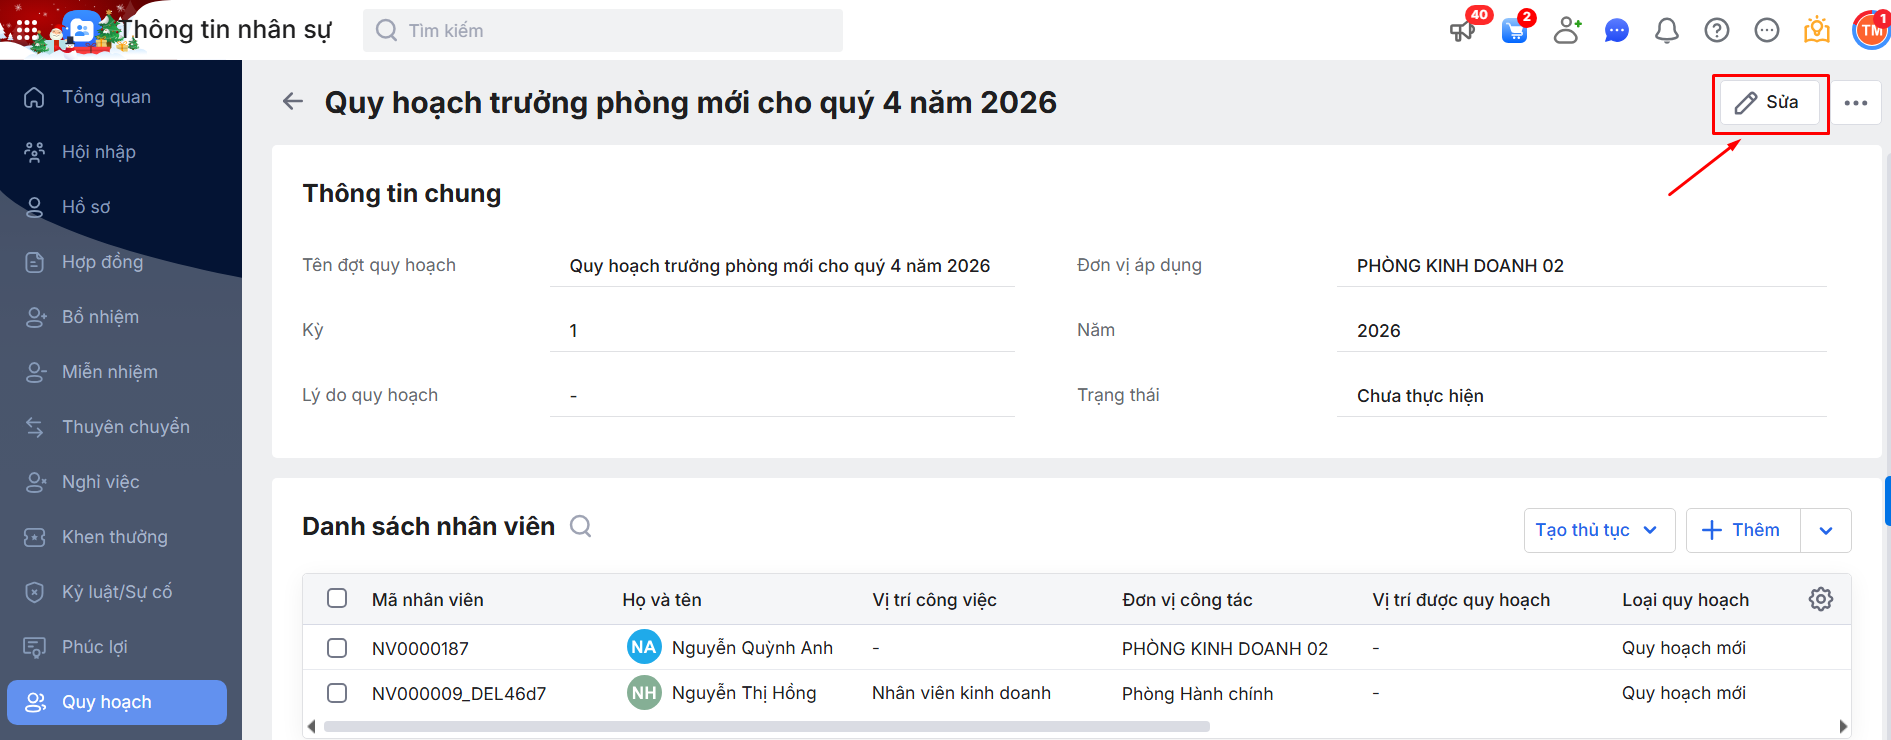This screenshot has height=740, width=1891.
Task: Select the Nguyễn Thị Hồng row checkbox
Action: (x=337, y=693)
